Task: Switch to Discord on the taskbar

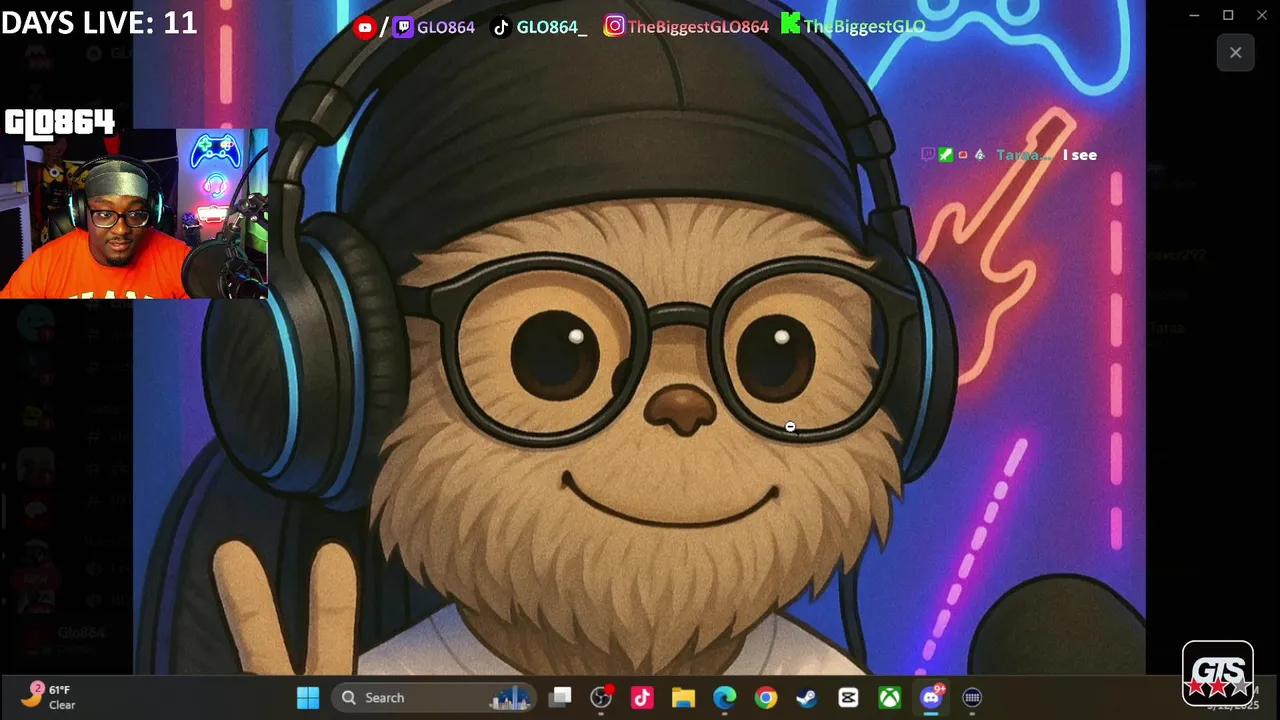Action: coord(931,697)
